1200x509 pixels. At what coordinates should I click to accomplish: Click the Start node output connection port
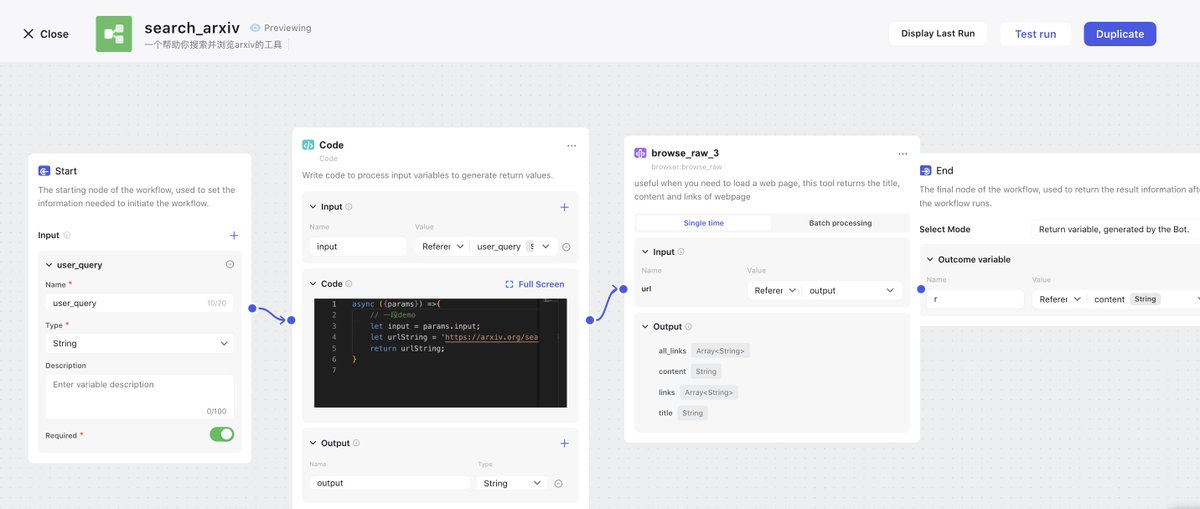[252, 308]
